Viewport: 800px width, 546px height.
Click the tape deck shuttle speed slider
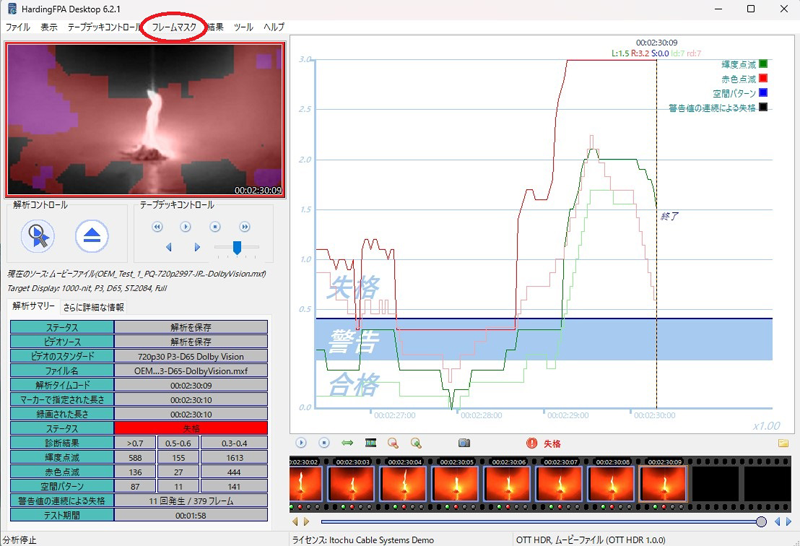pyautogui.click(x=237, y=247)
